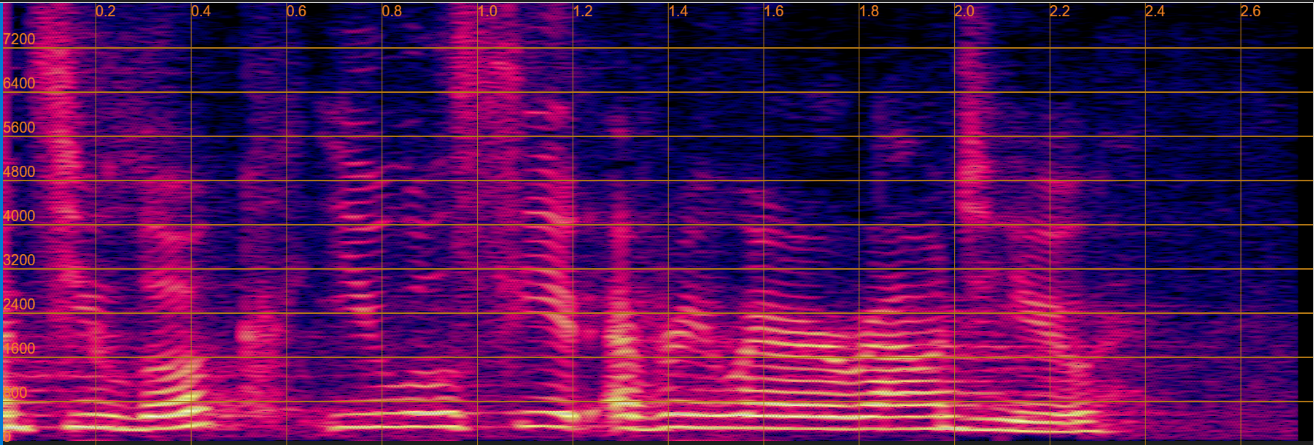Click the 5600 Hz axis label

click(20, 128)
